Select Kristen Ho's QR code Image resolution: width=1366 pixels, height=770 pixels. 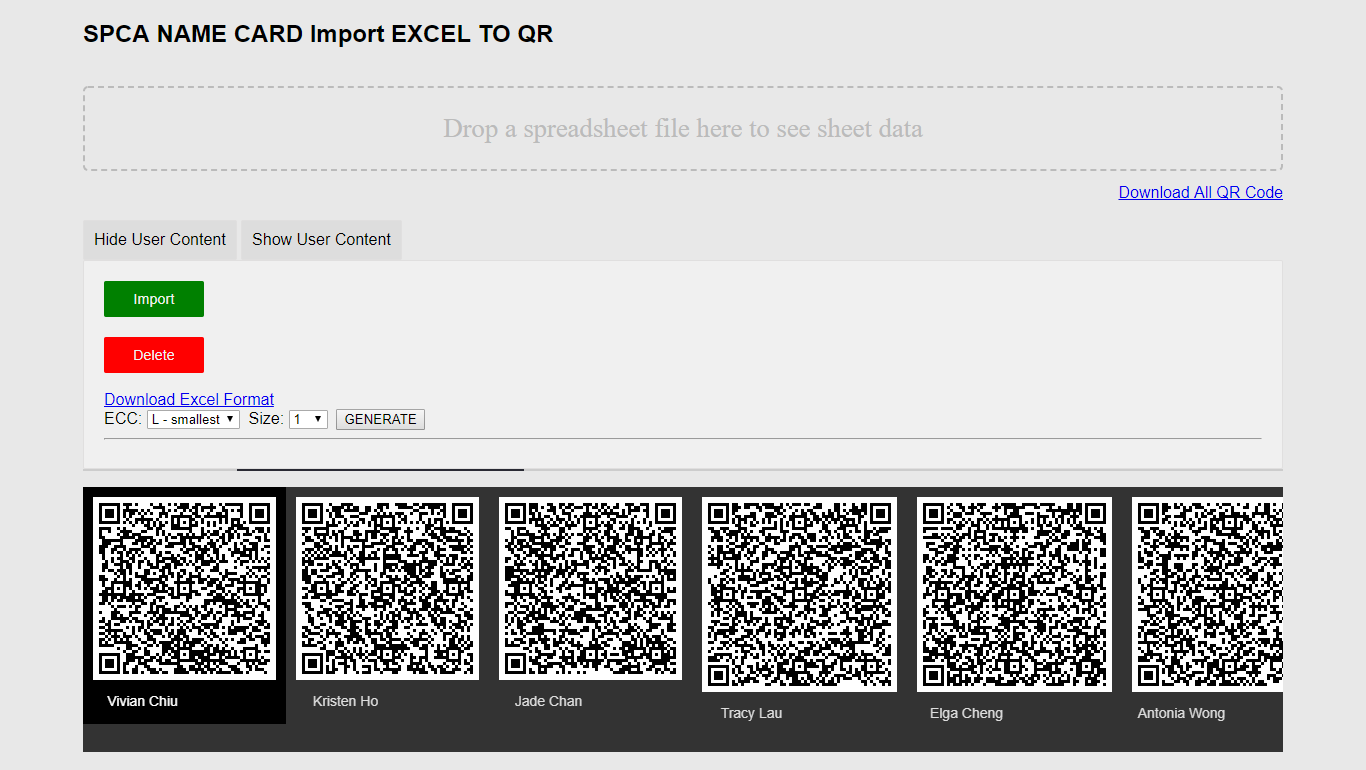[387, 588]
